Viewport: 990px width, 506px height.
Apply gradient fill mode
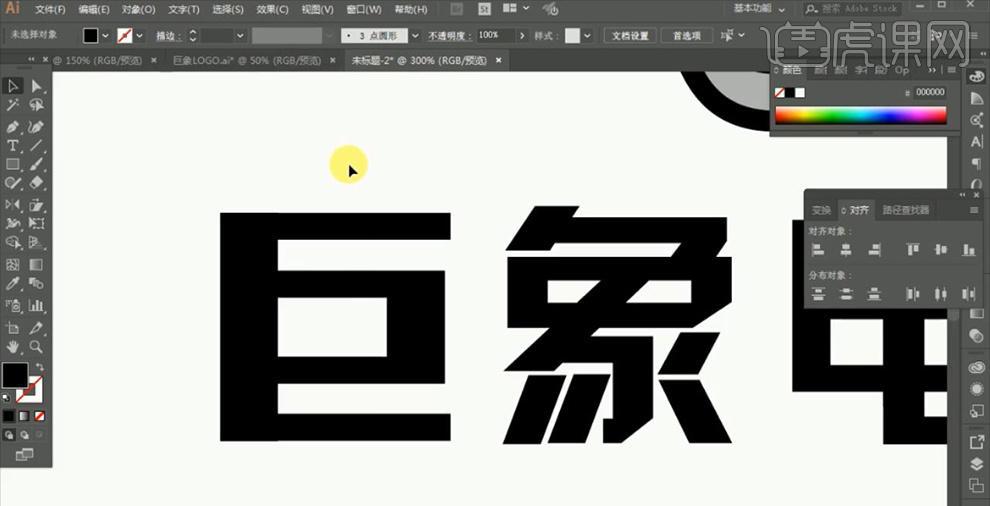24,416
